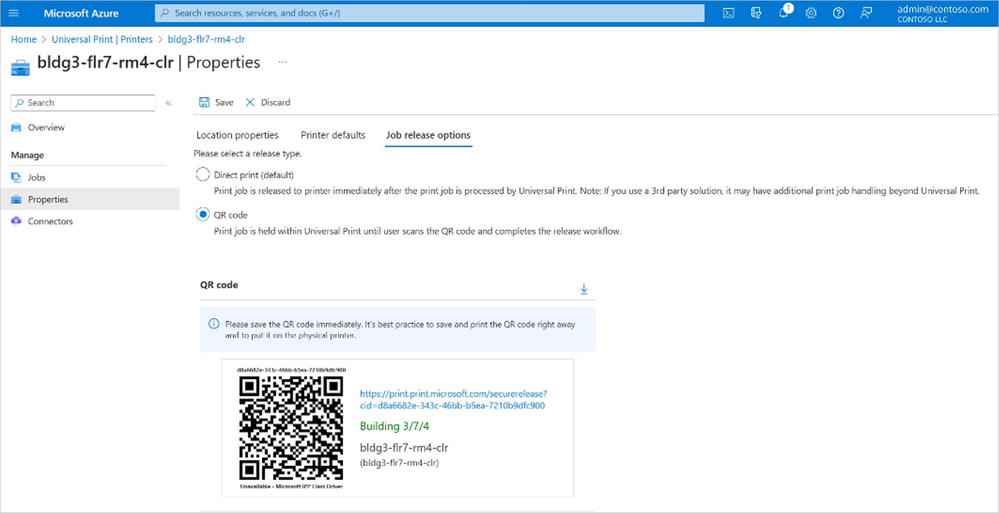999x513 pixels.
Task: View notifications bell icon
Action: [x=784, y=13]
